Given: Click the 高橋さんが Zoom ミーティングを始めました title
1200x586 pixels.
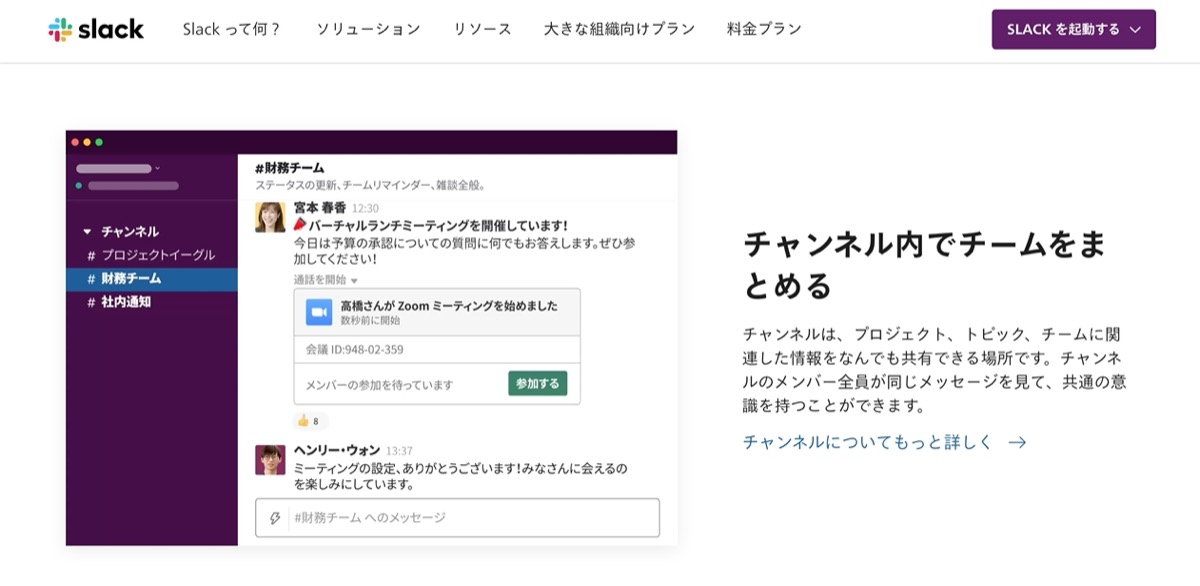Looking at the screenshot, I should [449, 306].
